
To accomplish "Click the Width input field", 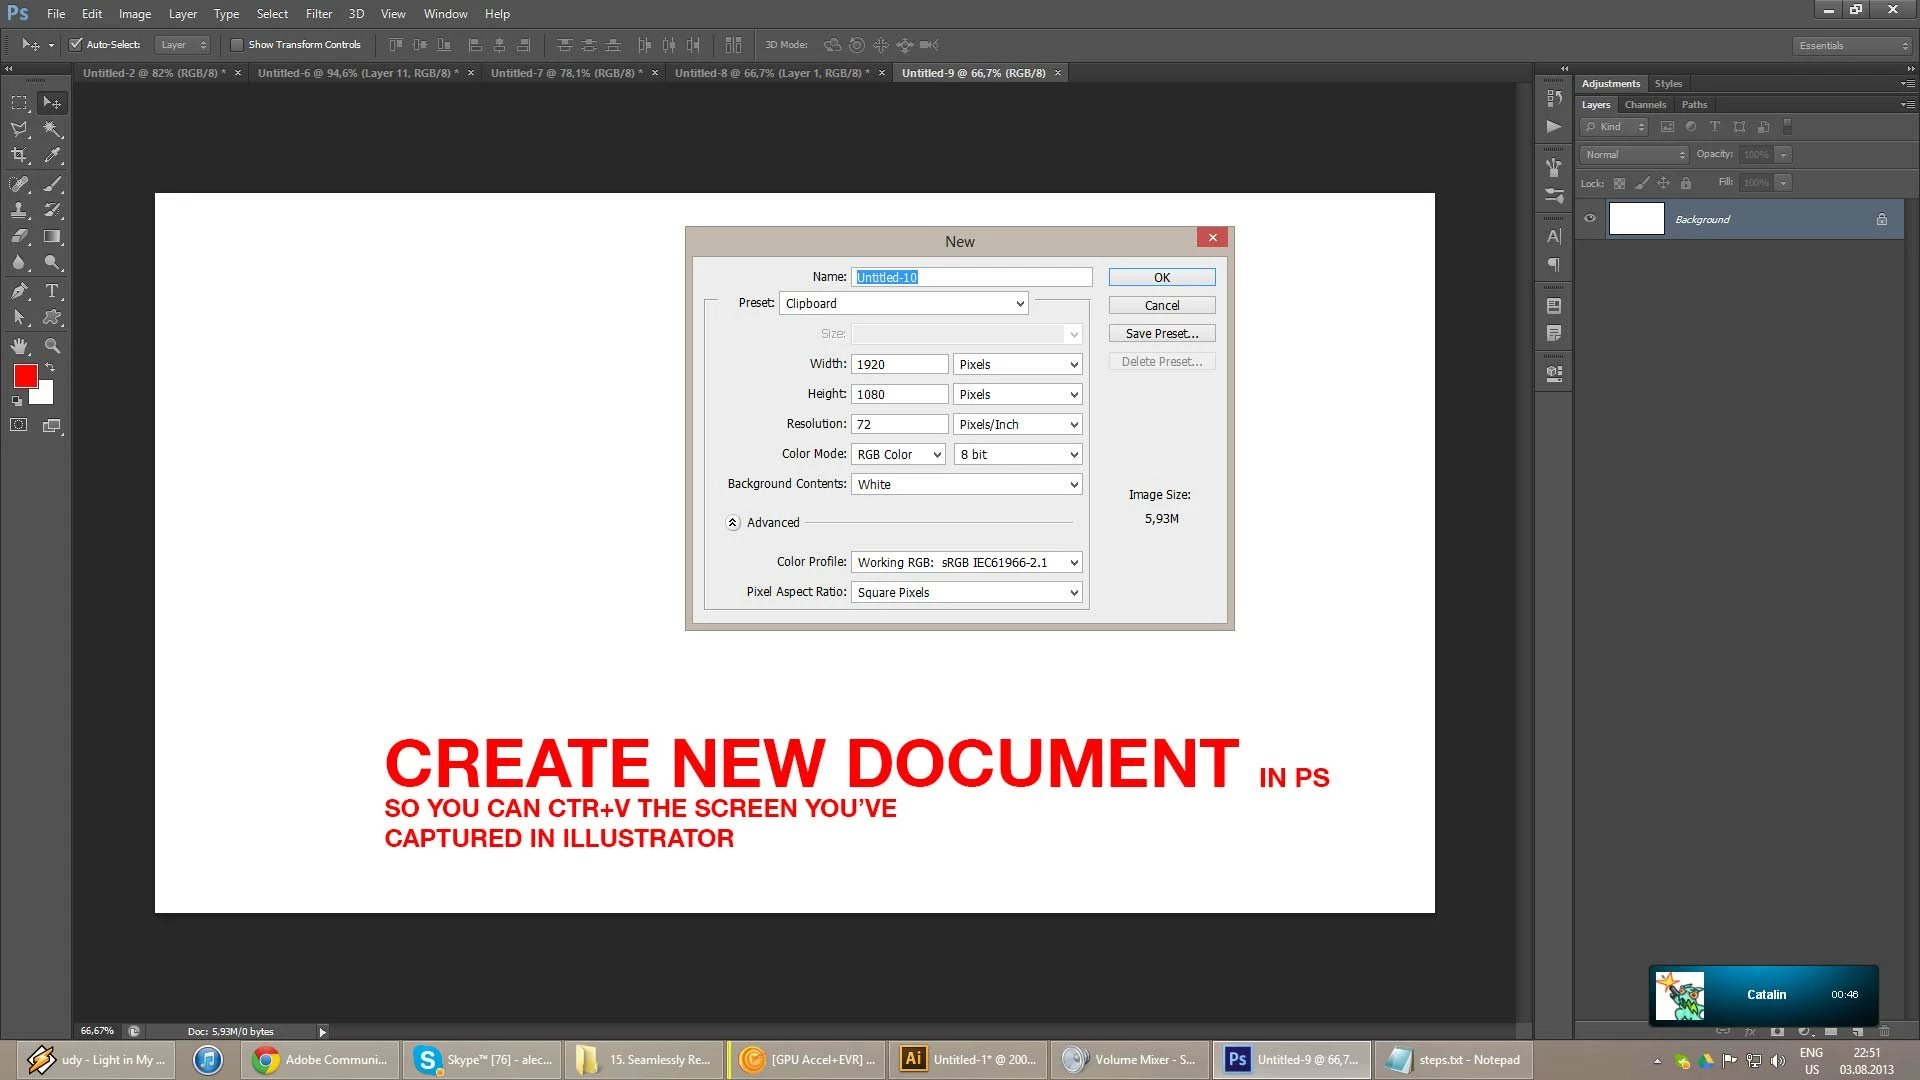I will (899, 365).
